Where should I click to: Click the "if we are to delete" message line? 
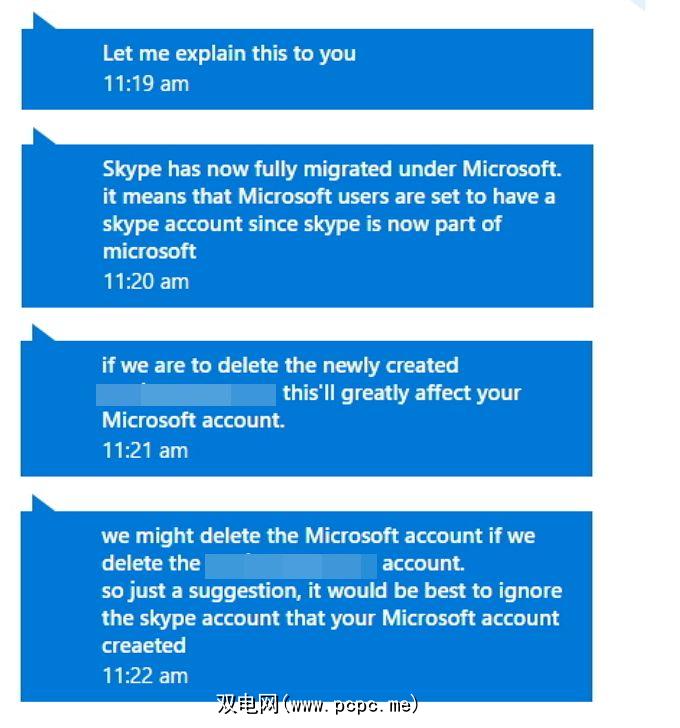[280, 365]
